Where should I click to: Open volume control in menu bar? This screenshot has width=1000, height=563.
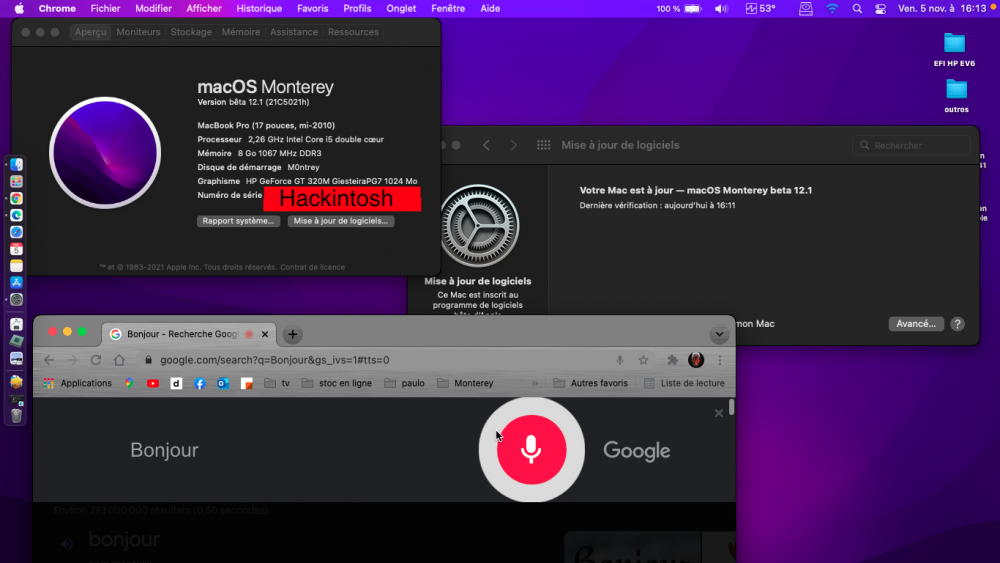[x=721, y=8]
